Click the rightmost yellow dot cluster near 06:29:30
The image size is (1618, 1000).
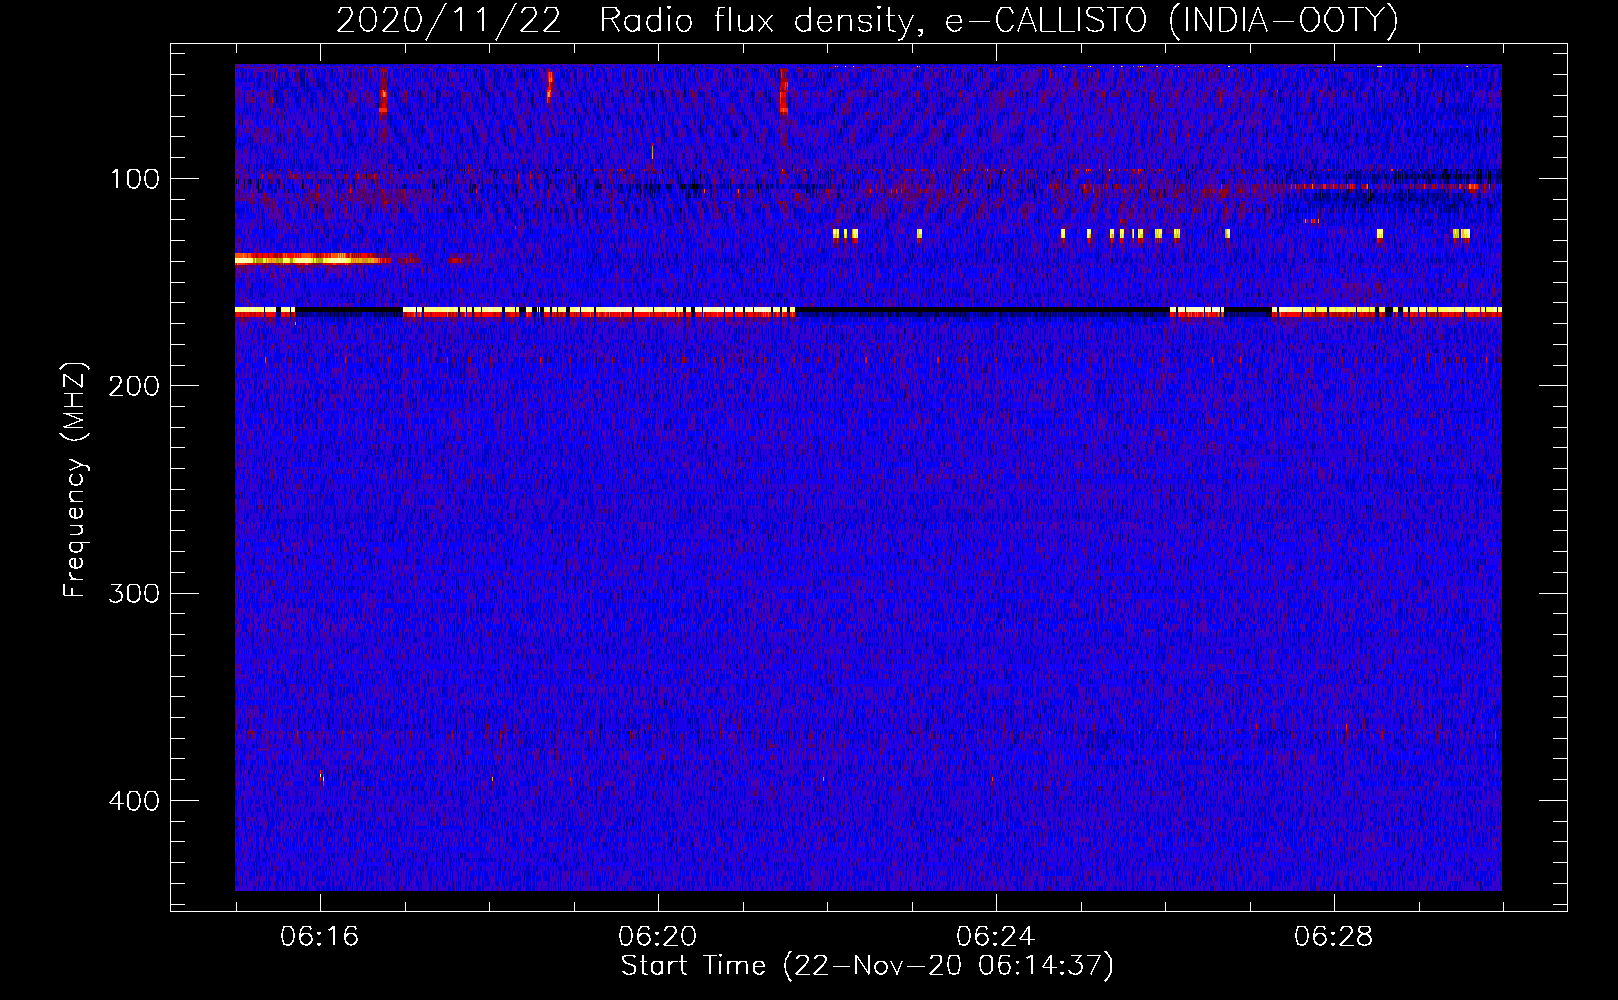1462,234
